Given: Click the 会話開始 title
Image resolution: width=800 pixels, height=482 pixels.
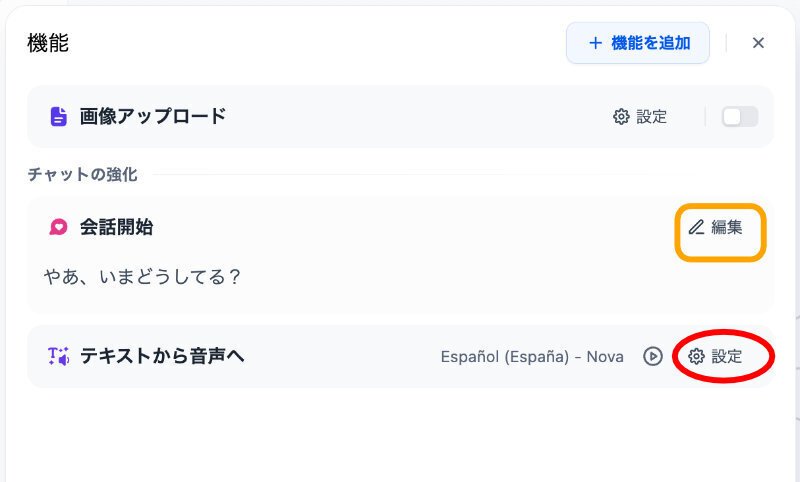Looking at the screenshot, I should coord(116,227).
